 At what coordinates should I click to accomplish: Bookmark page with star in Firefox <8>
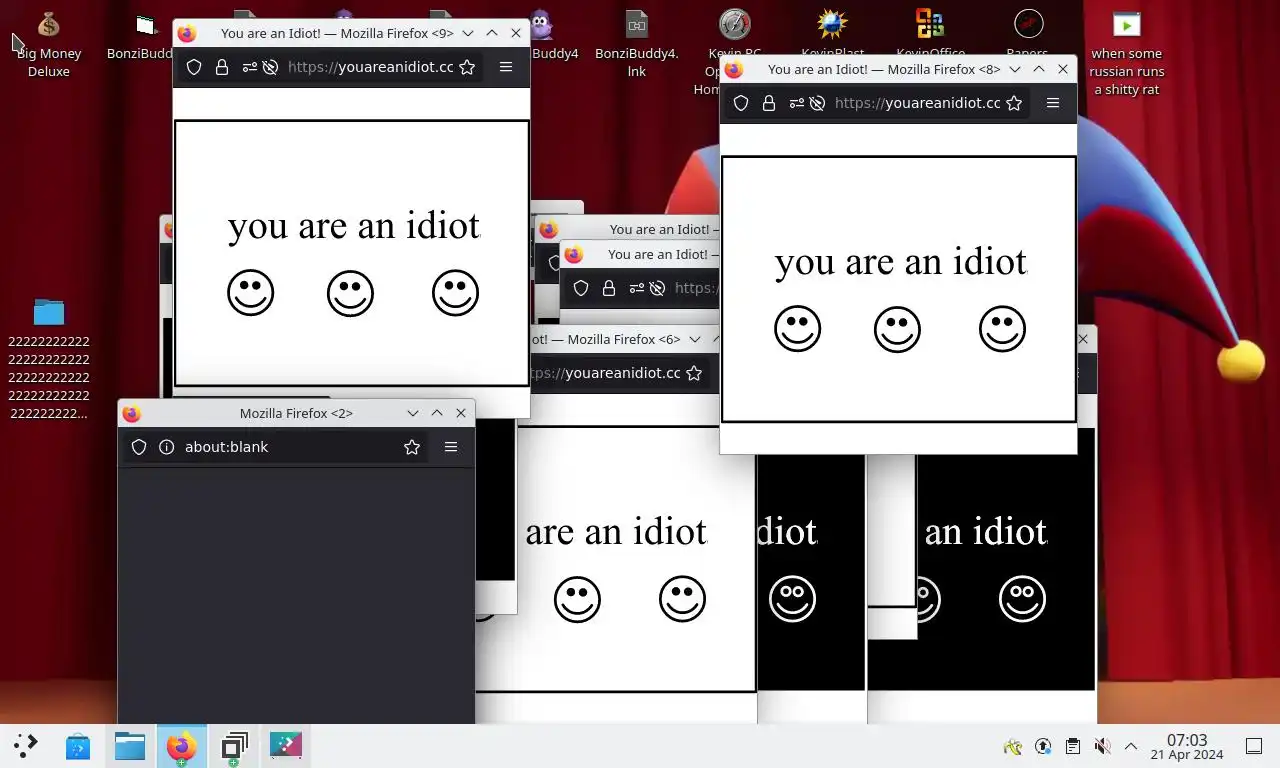(x=1013, y=103)
